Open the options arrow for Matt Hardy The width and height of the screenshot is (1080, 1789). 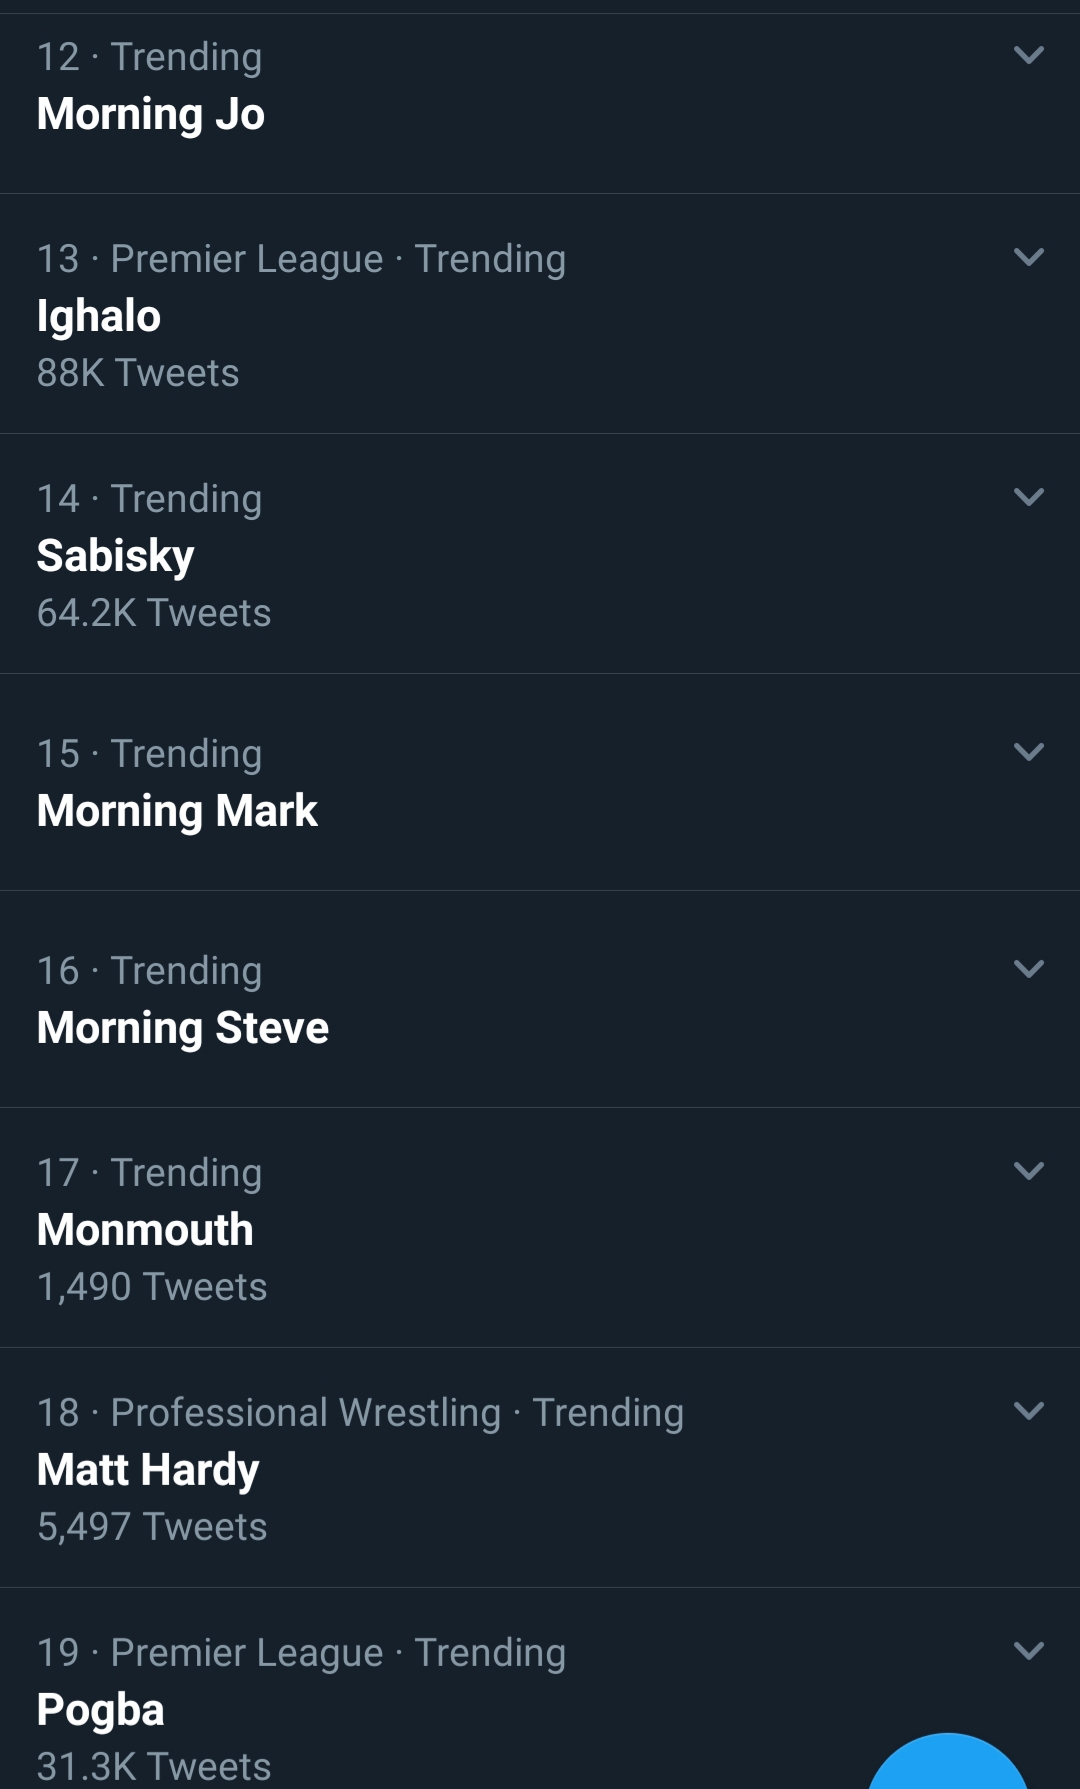click(x=1028, y=1411)
